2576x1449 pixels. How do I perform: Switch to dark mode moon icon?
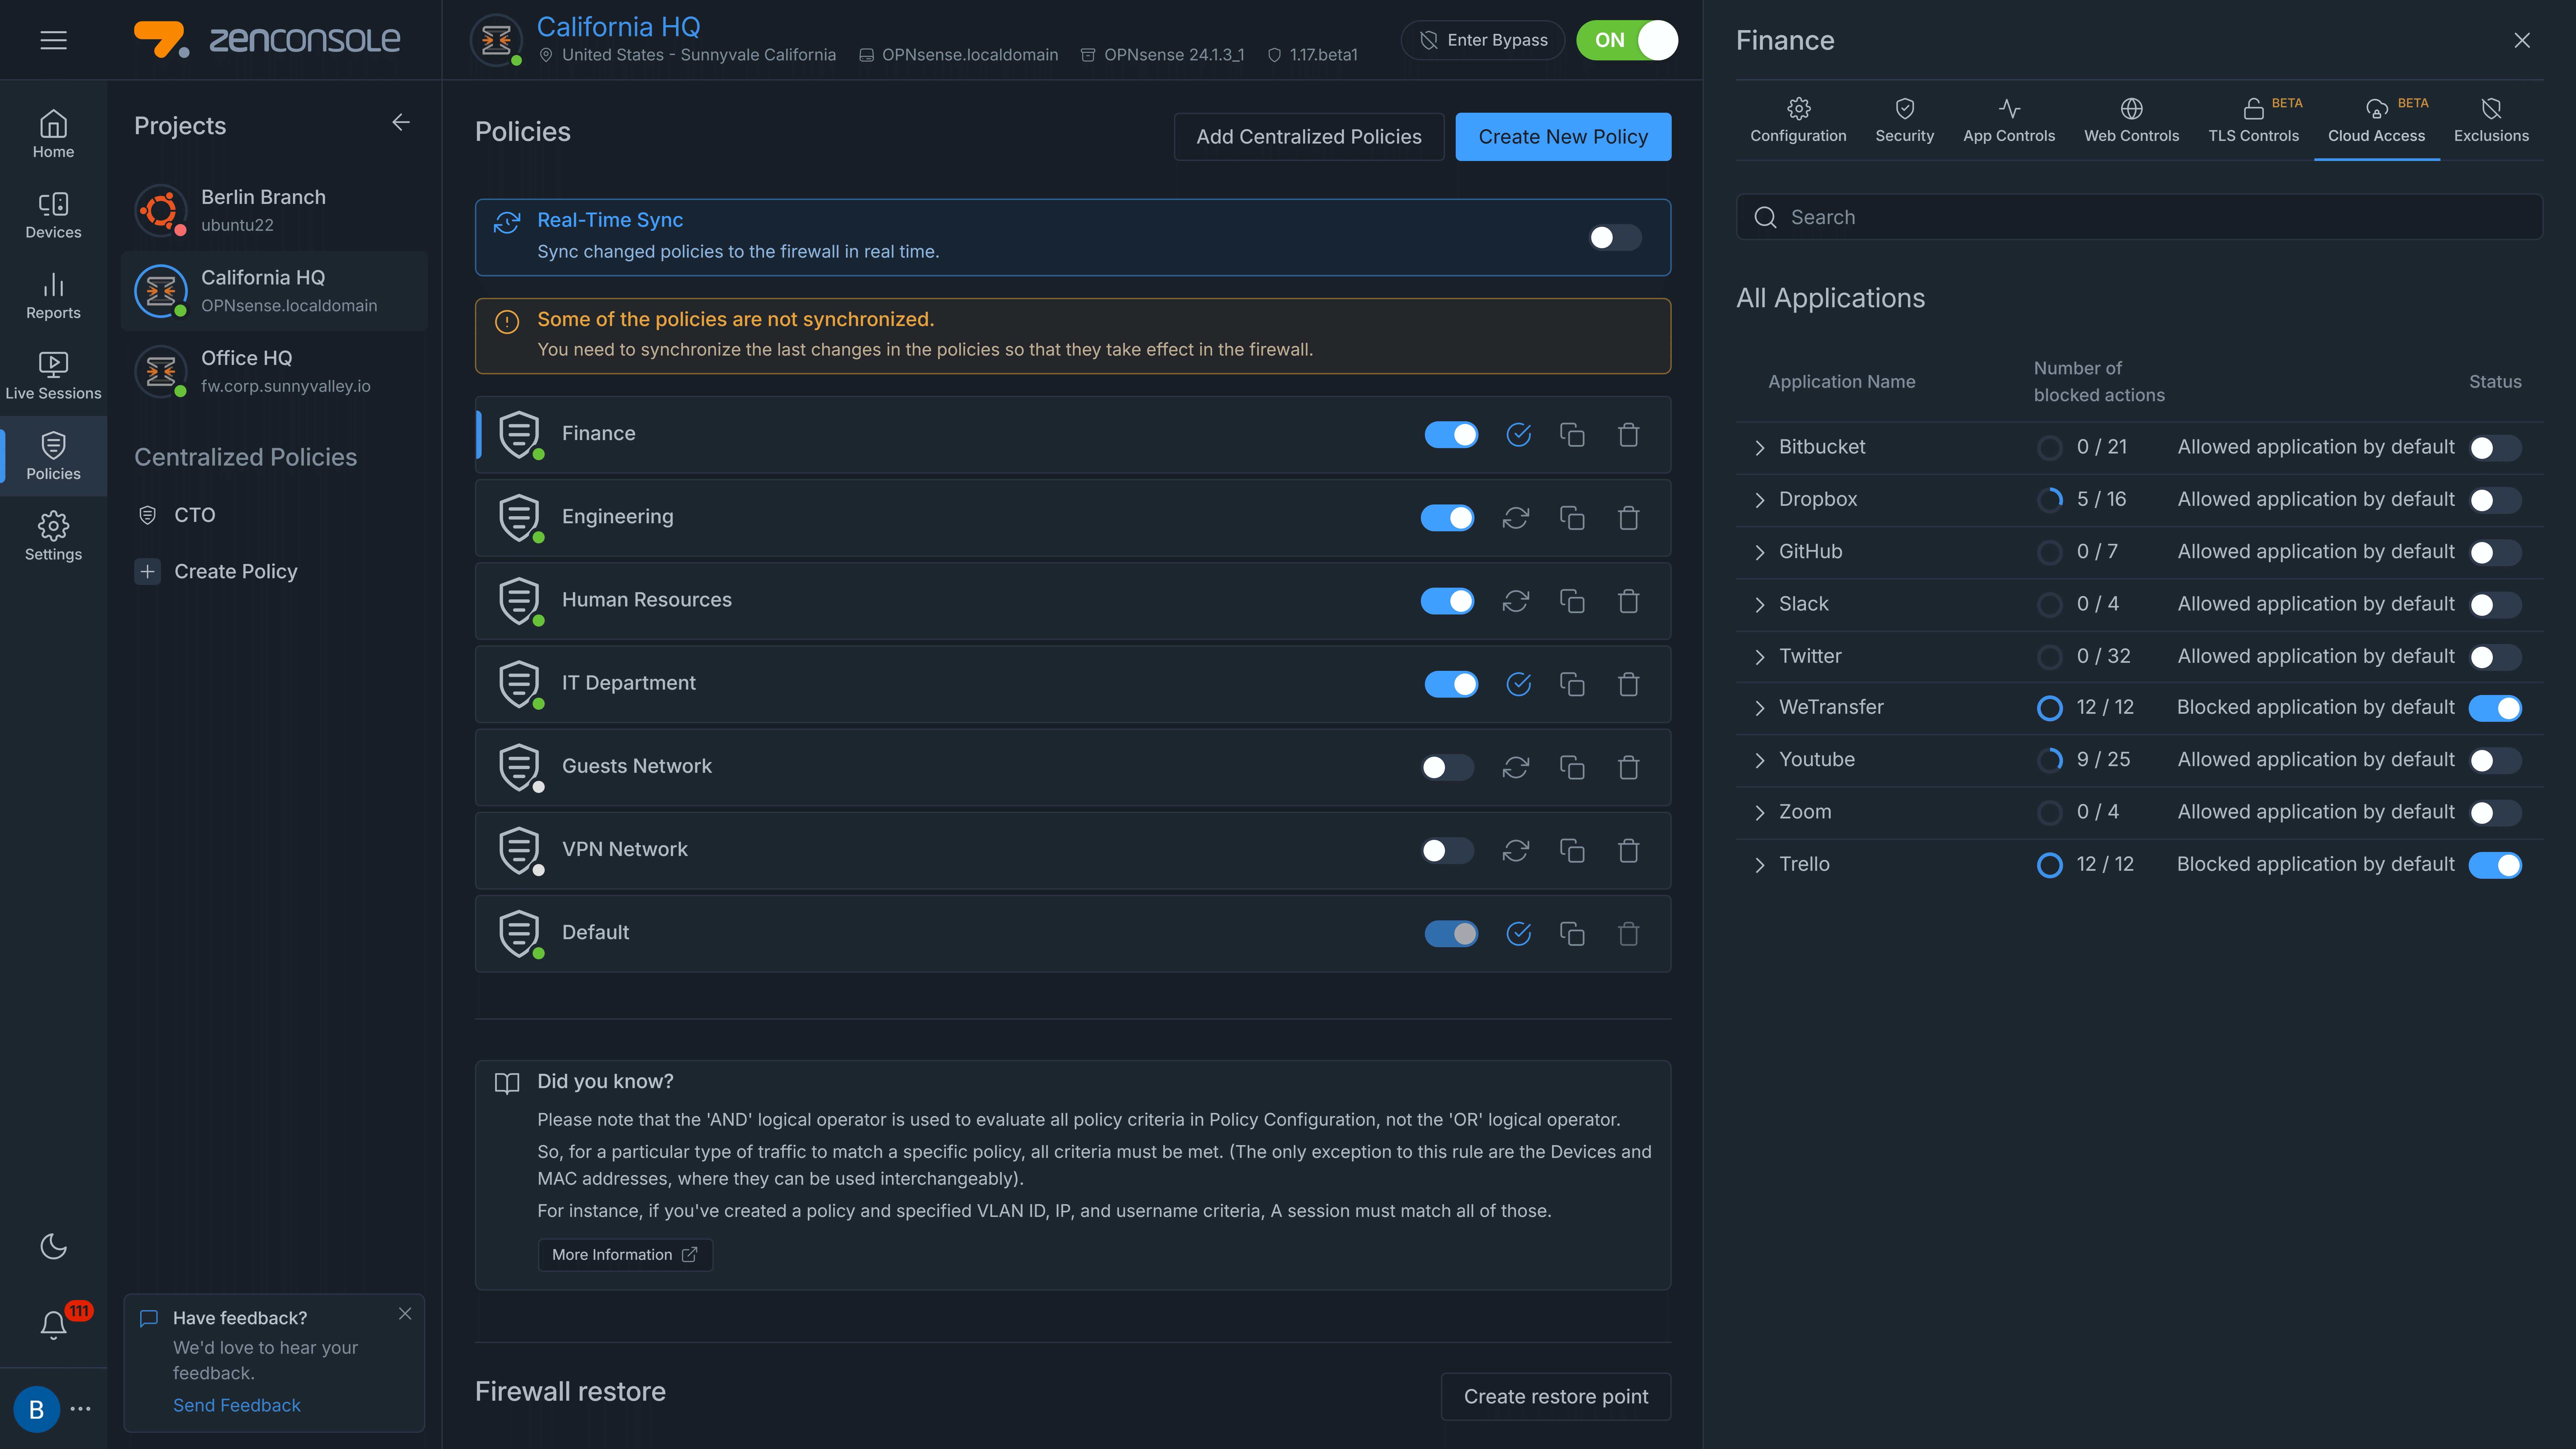point(53,1246)
